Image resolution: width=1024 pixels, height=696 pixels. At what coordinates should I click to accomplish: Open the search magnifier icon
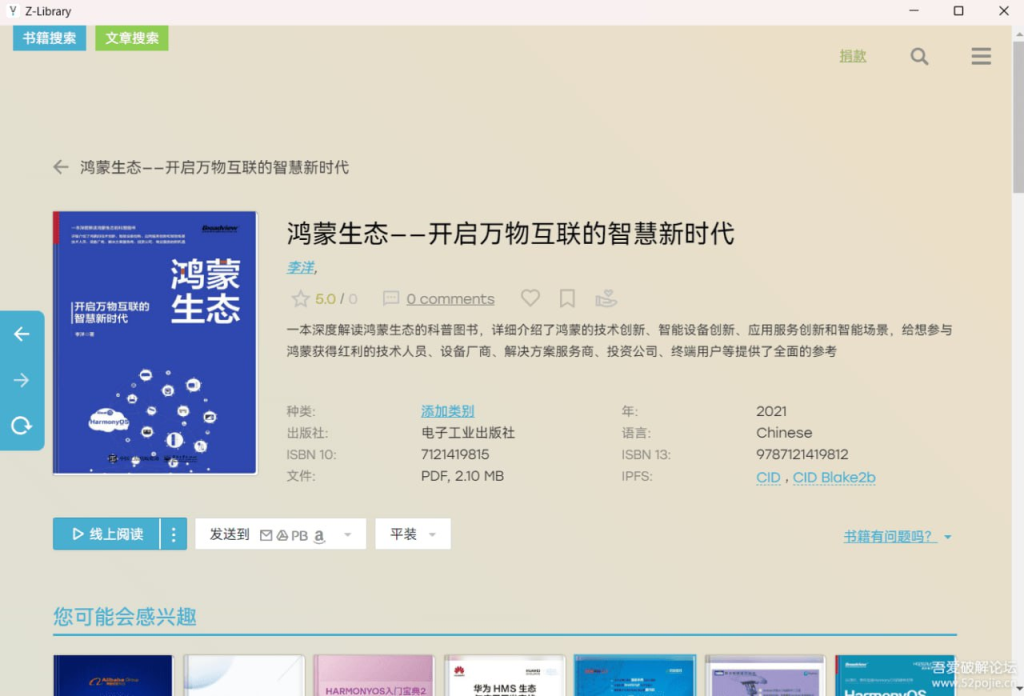click(919, 57)
